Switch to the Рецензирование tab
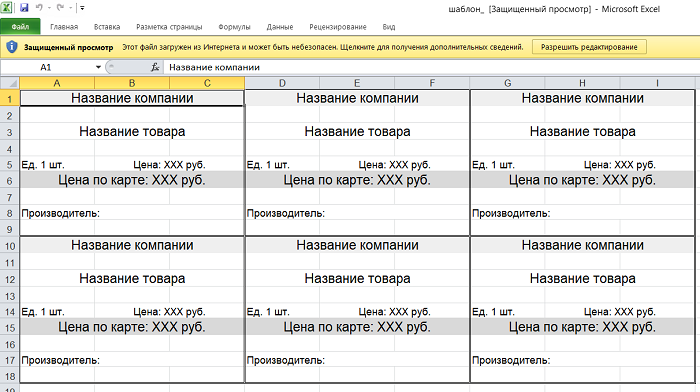The width and height of the screenshot is (700, 392). 338,27
